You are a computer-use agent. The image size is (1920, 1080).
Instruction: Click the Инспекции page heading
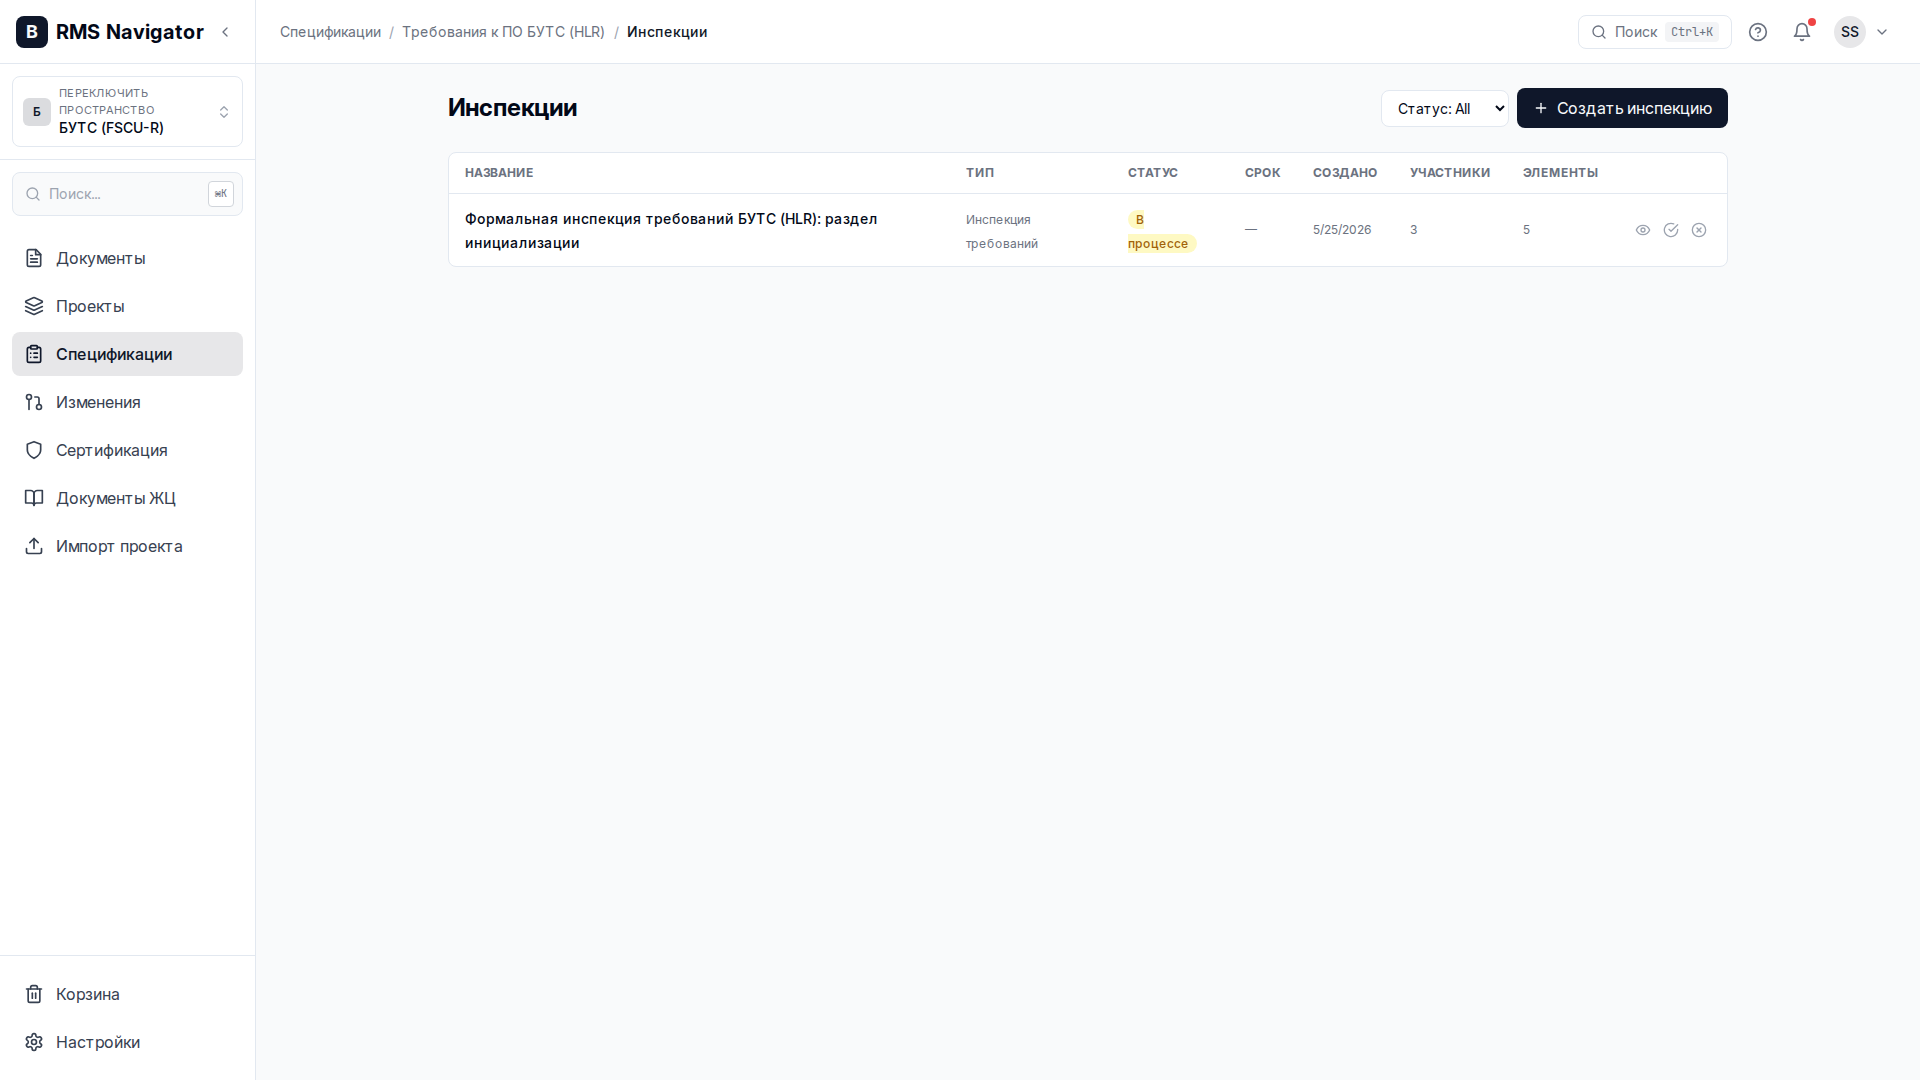(512, 108)
